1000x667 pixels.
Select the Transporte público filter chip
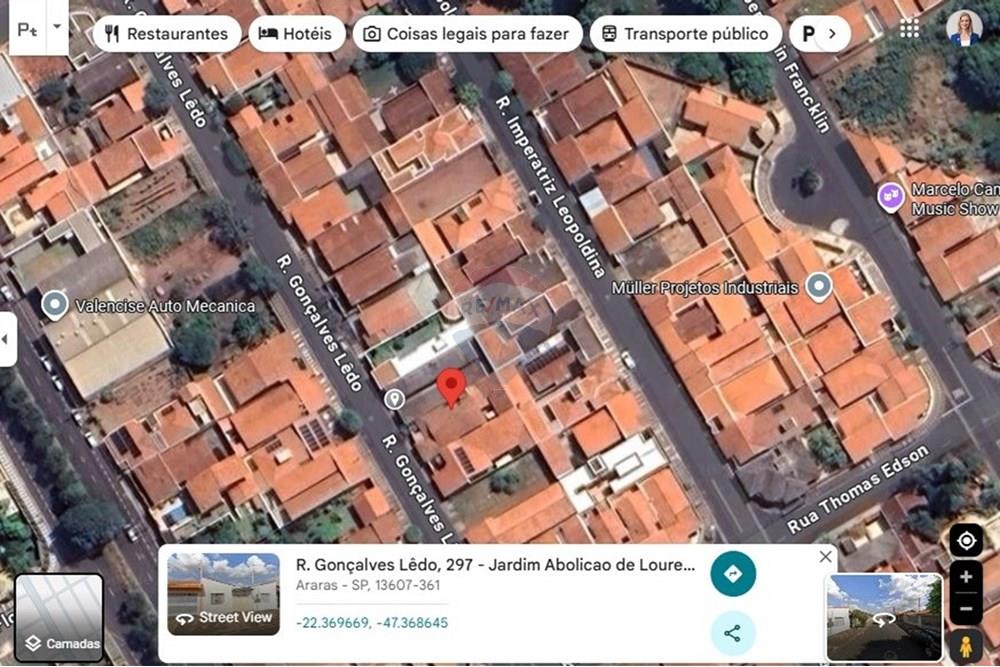tap(686, 33)
